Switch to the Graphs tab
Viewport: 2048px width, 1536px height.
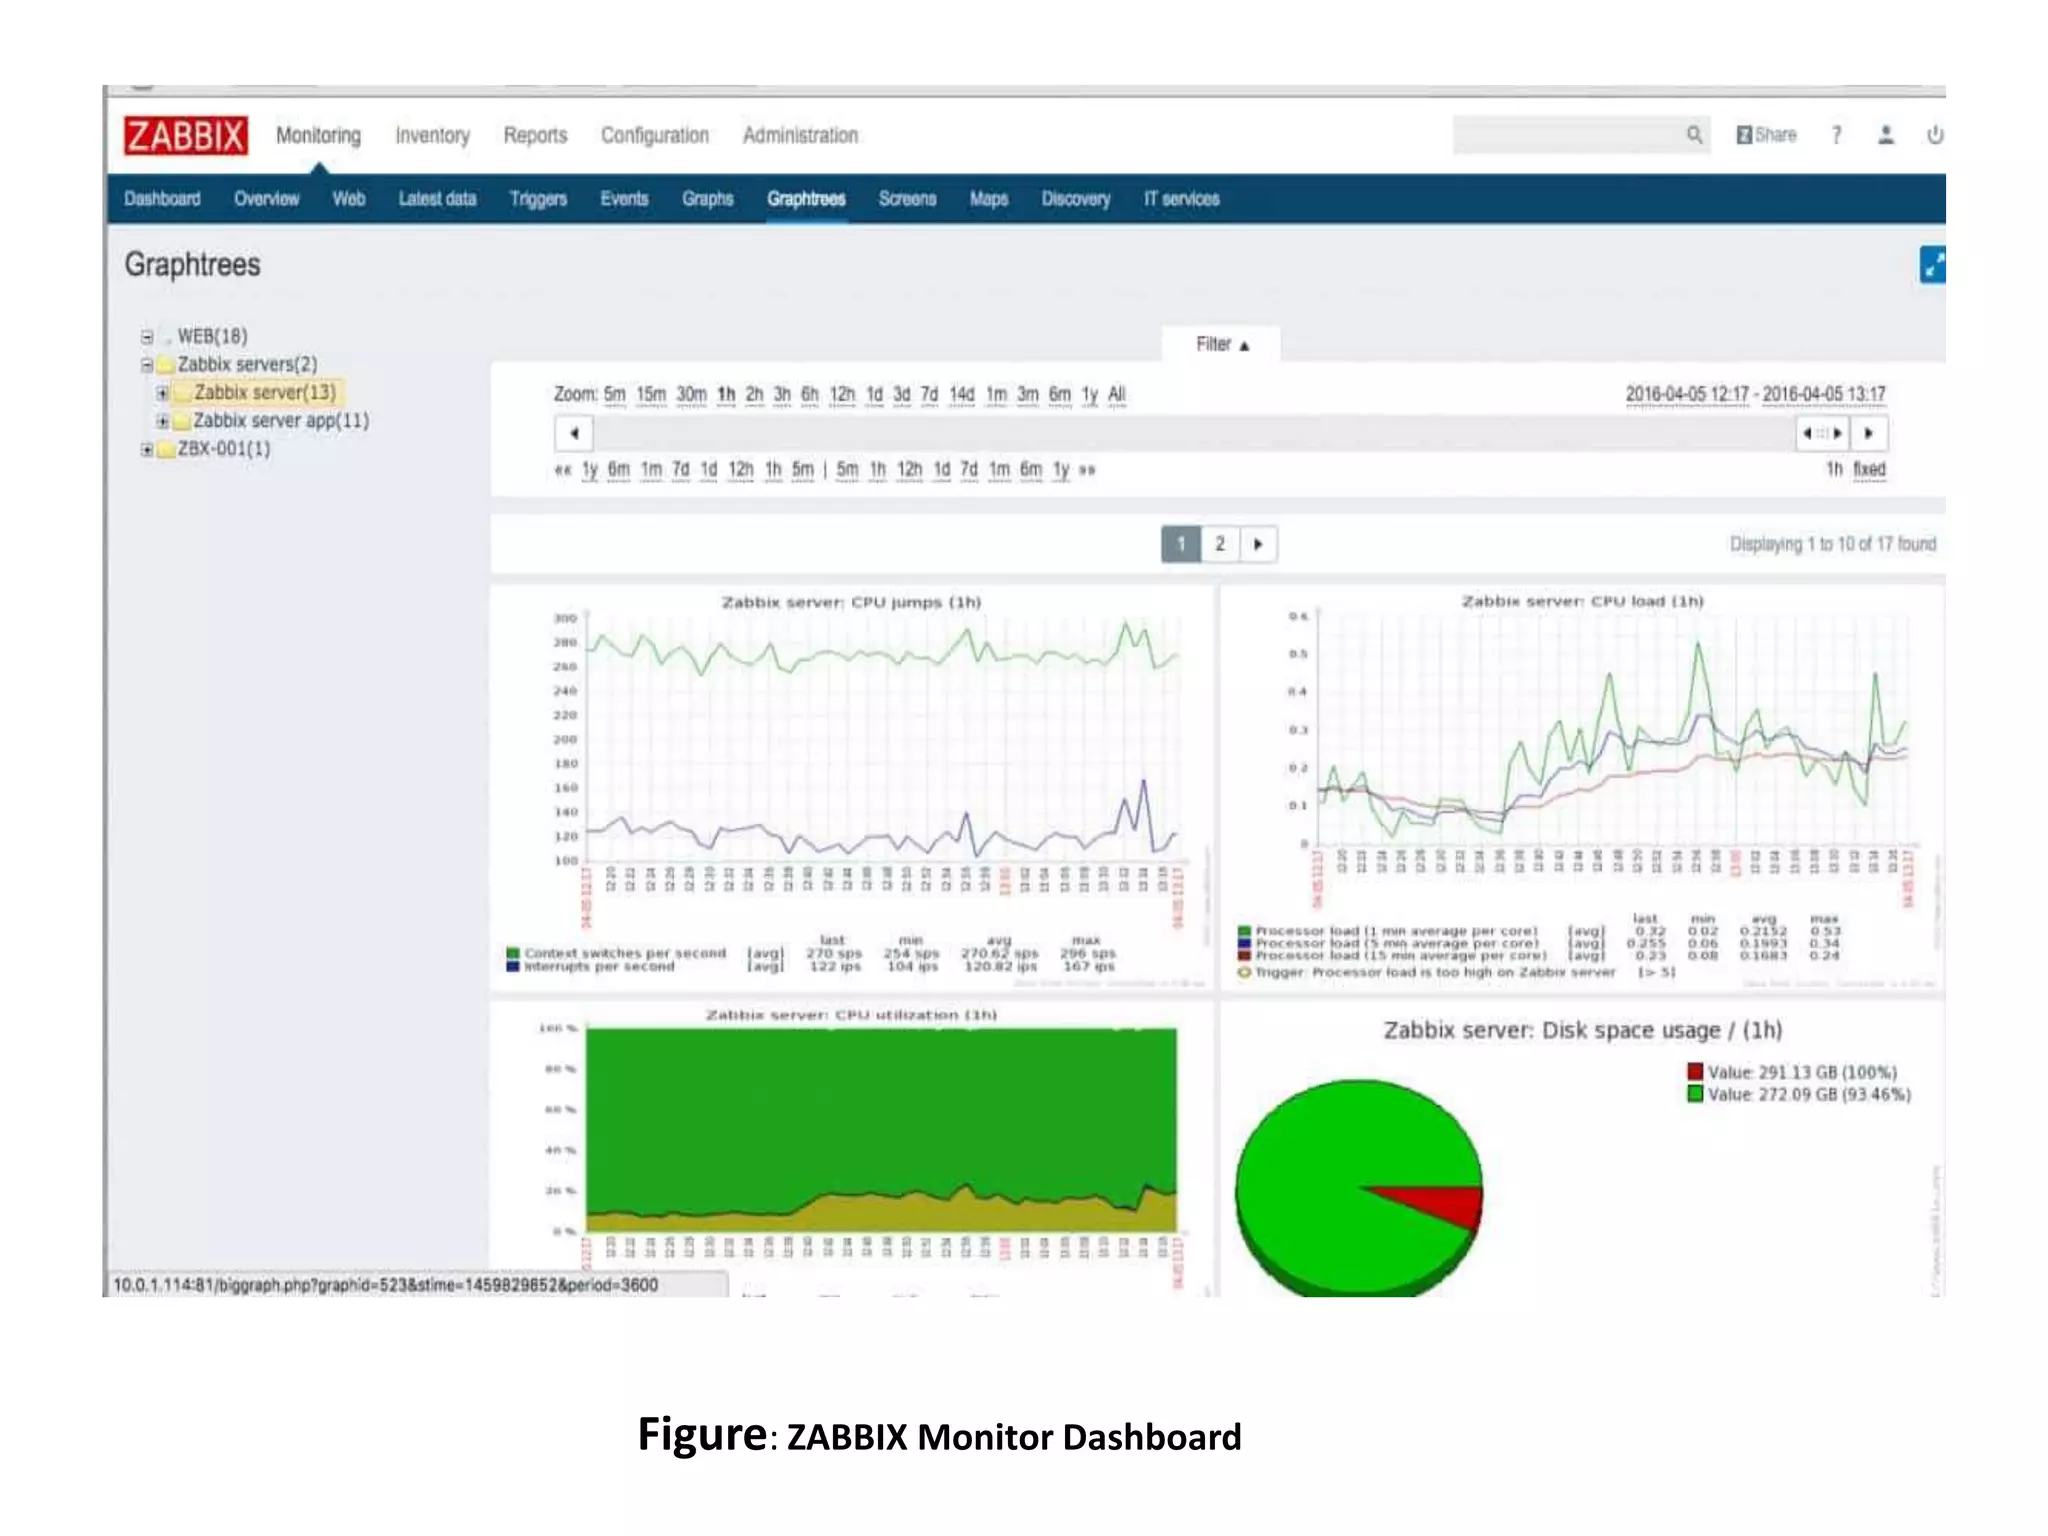tap(708, 199)
